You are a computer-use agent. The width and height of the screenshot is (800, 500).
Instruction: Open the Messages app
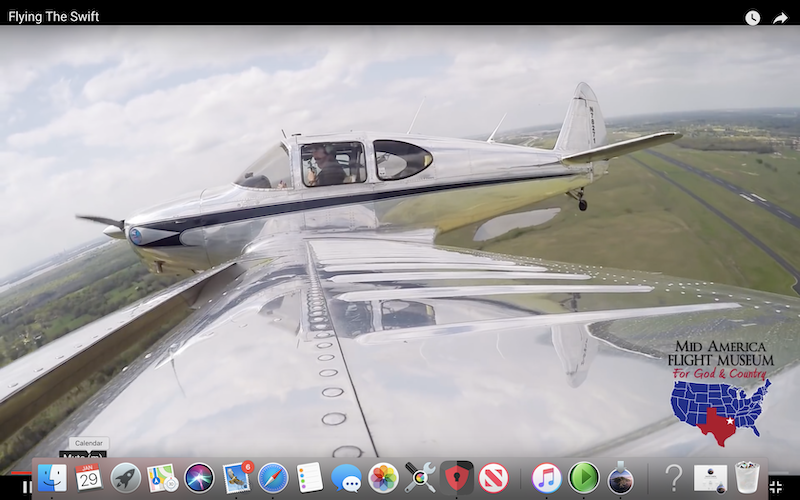pos(346,478)
